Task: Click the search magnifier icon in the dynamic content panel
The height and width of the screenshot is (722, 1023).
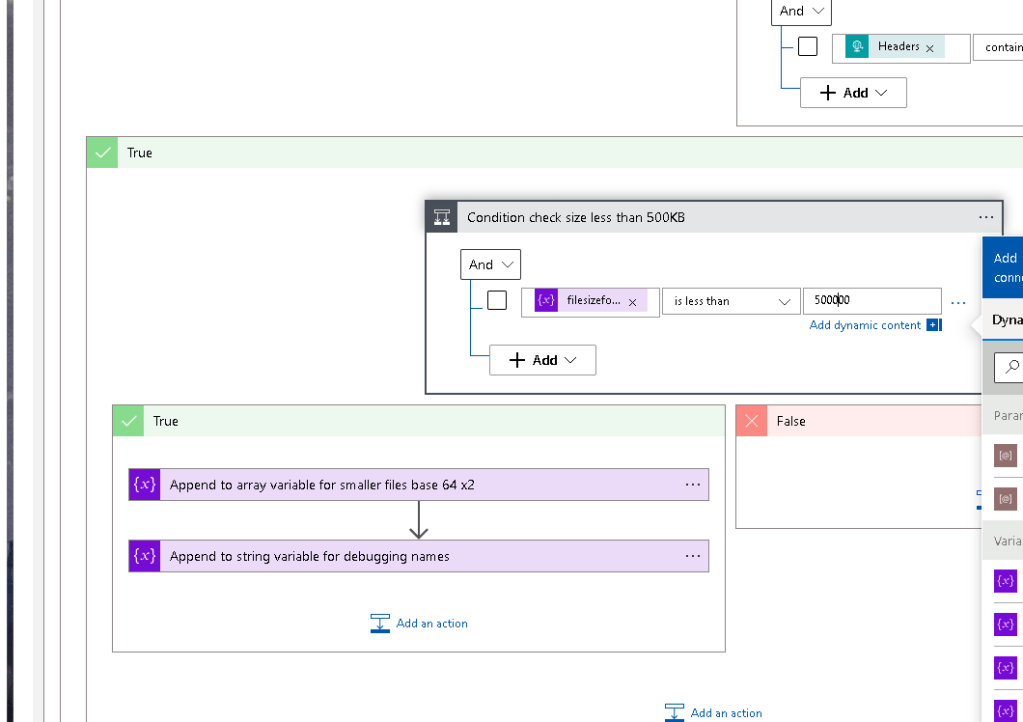Action: (x=1012, y=367)
